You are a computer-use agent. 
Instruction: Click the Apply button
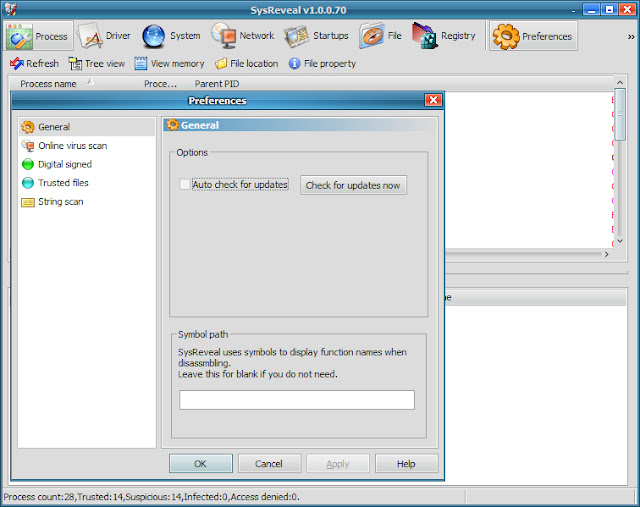click(338, 464)
